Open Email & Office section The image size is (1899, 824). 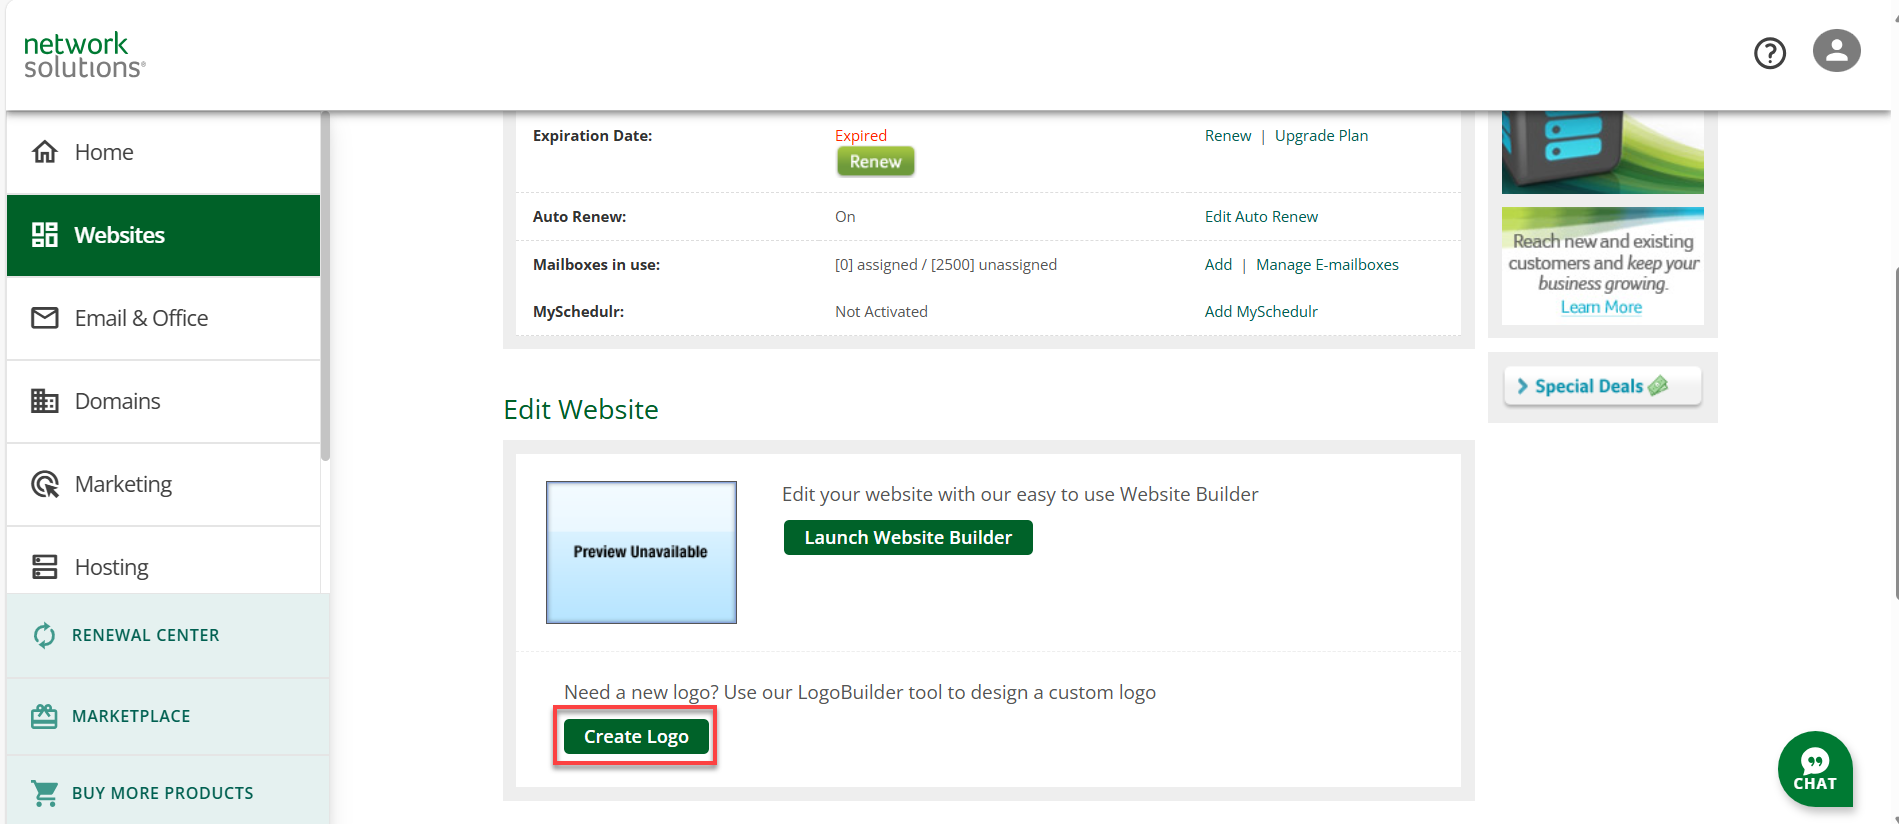[163, 318]
